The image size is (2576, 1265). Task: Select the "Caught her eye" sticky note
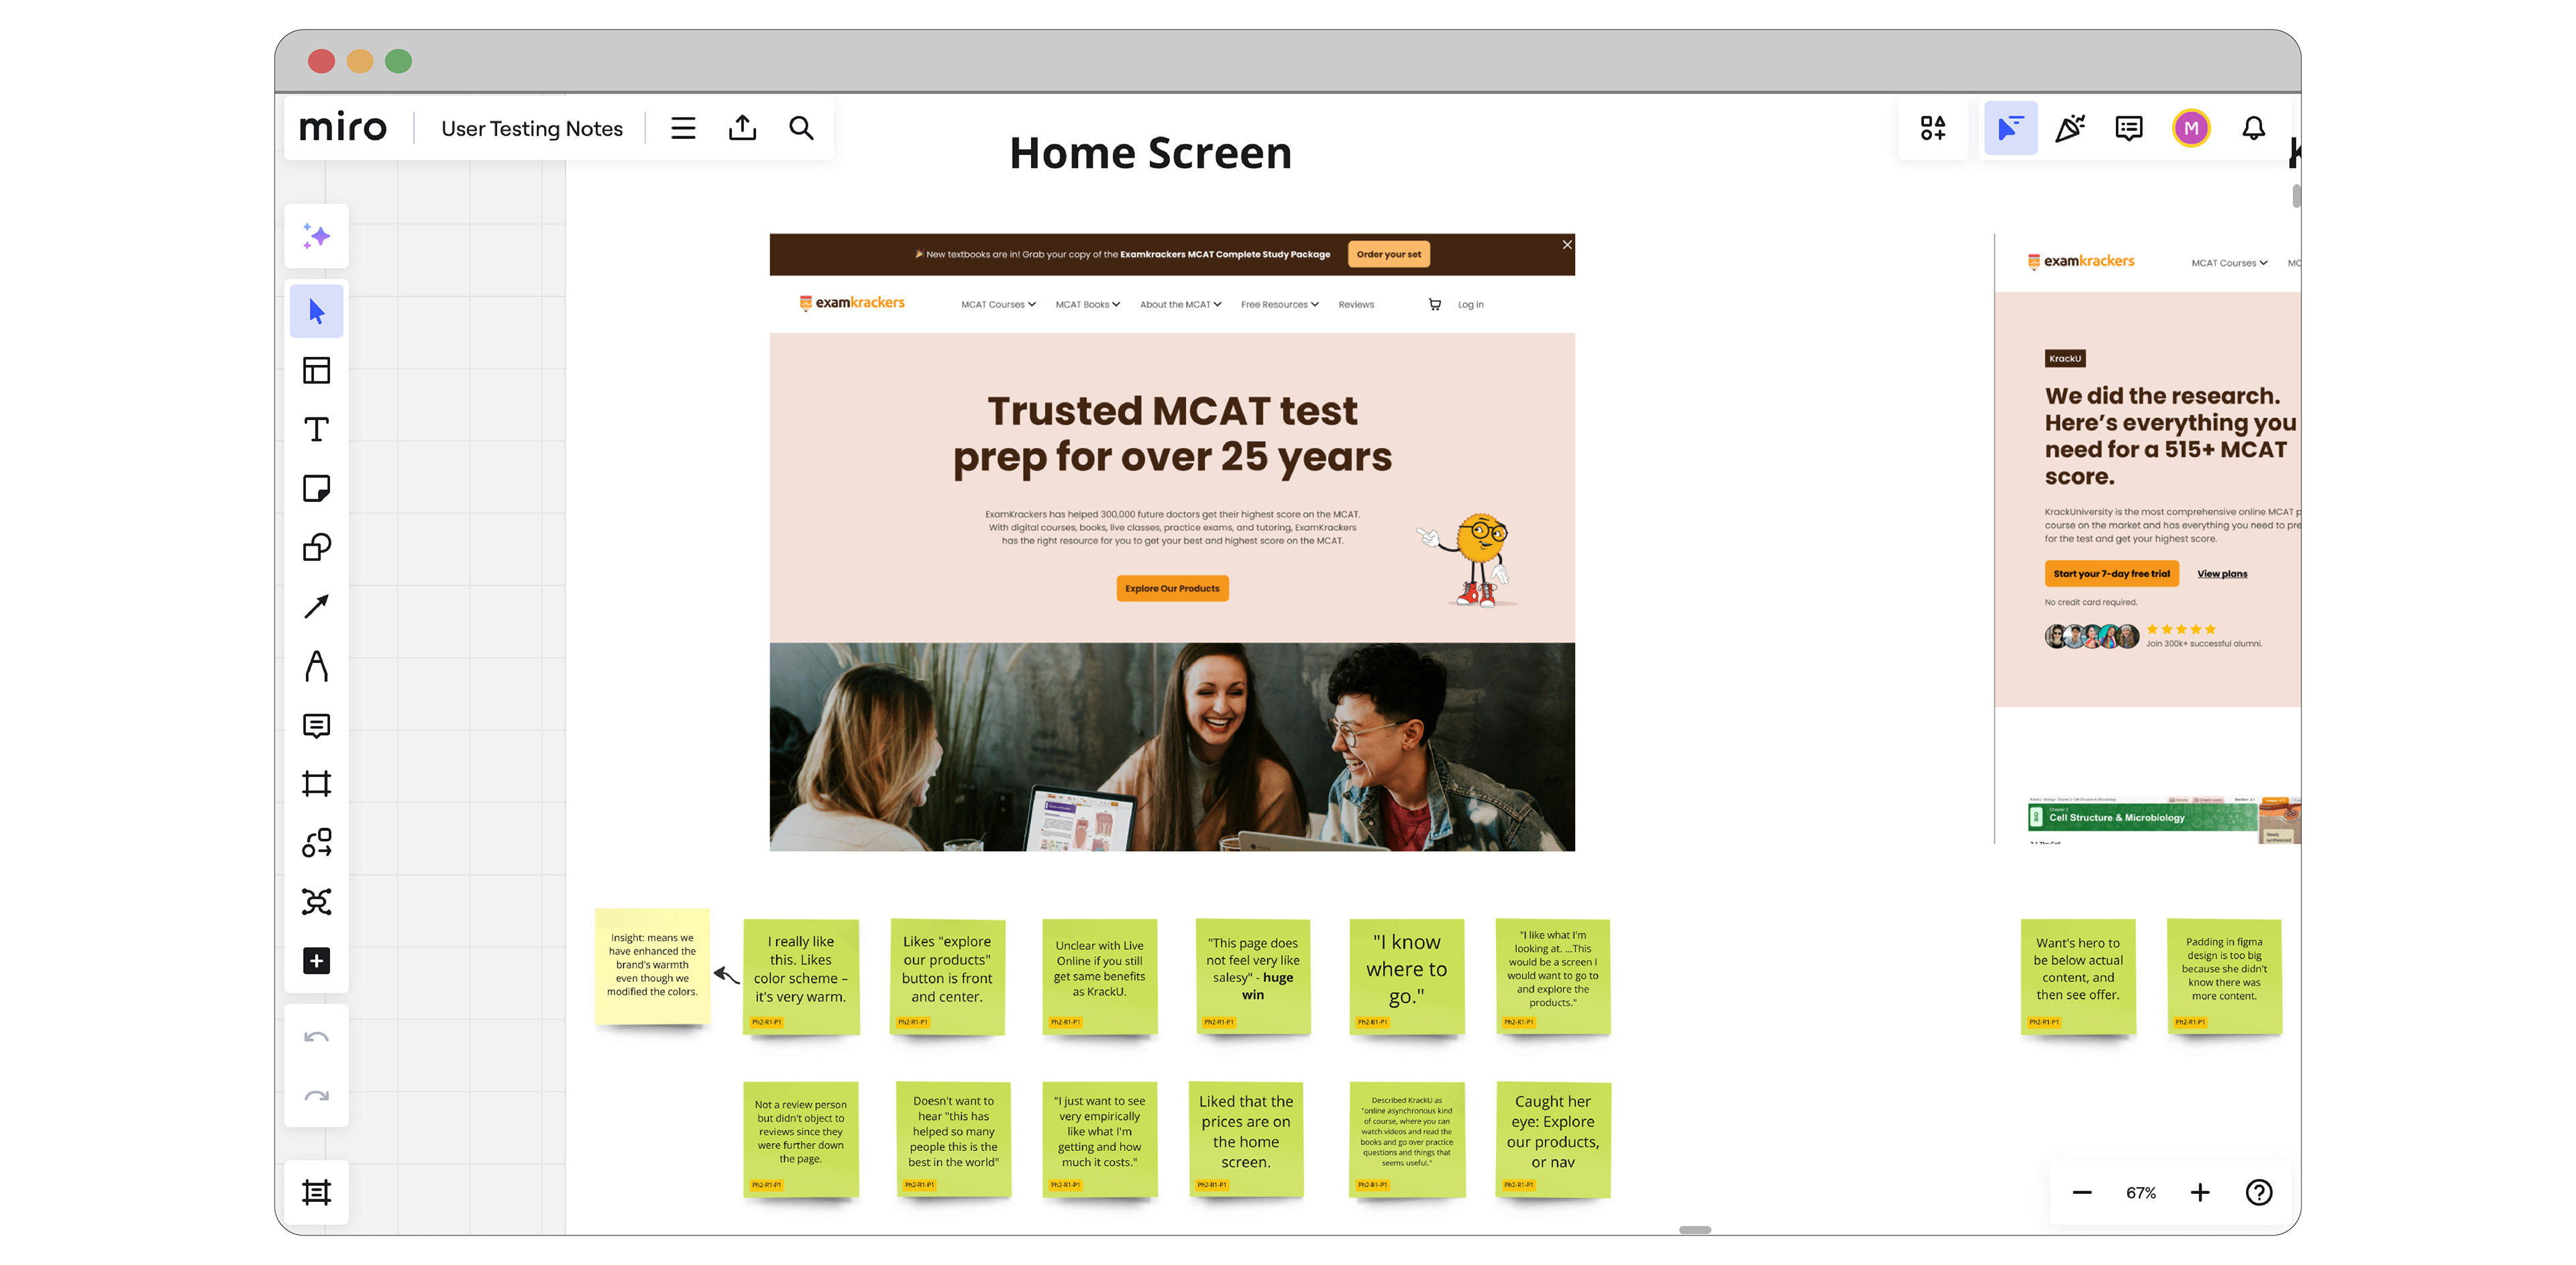(x=1552, y=1139)
